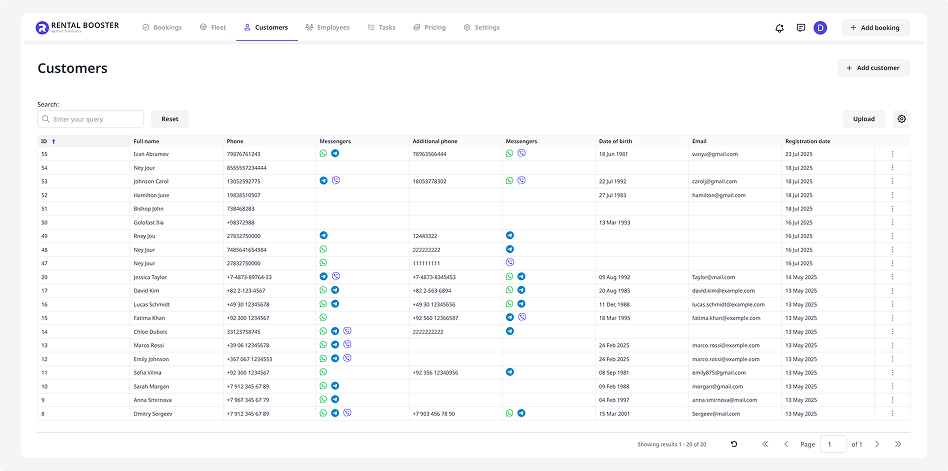Image resolution: width=948 pixels, height=471 pixels.
Task: Click the user avatar D
Action: (x=821, y=28)
